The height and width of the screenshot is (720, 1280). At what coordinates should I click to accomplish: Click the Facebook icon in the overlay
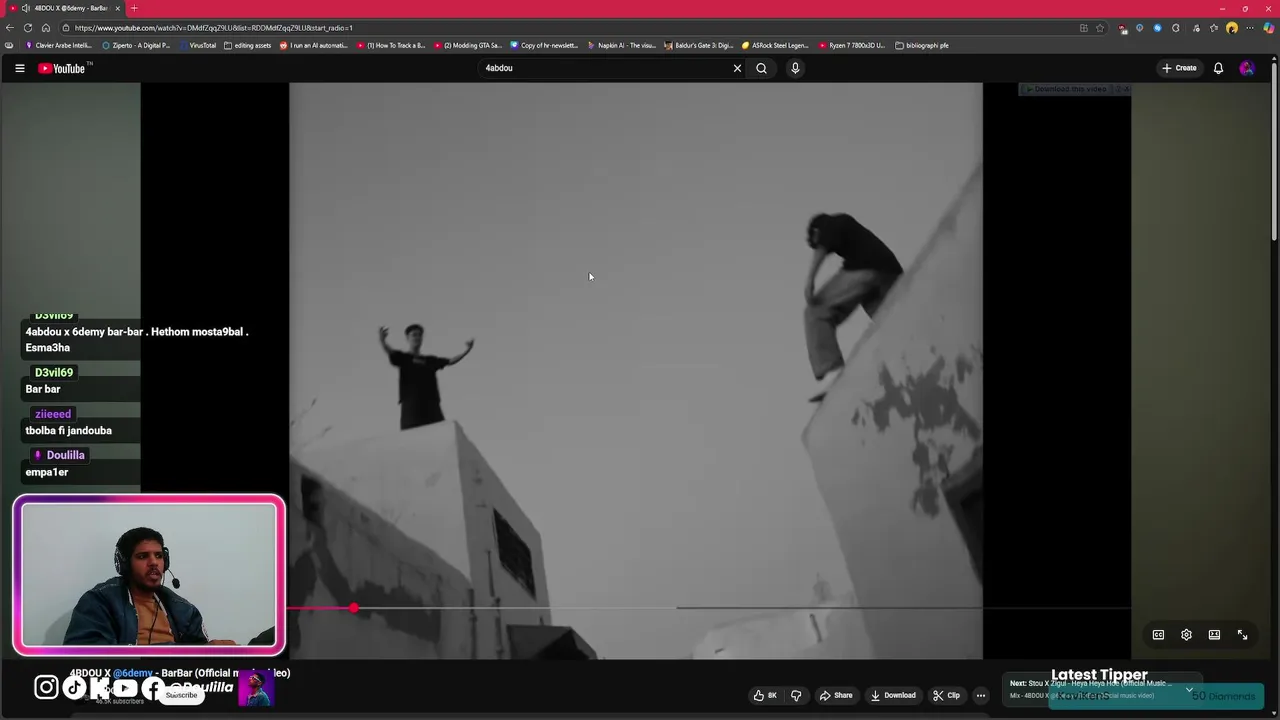pos(153,687)
